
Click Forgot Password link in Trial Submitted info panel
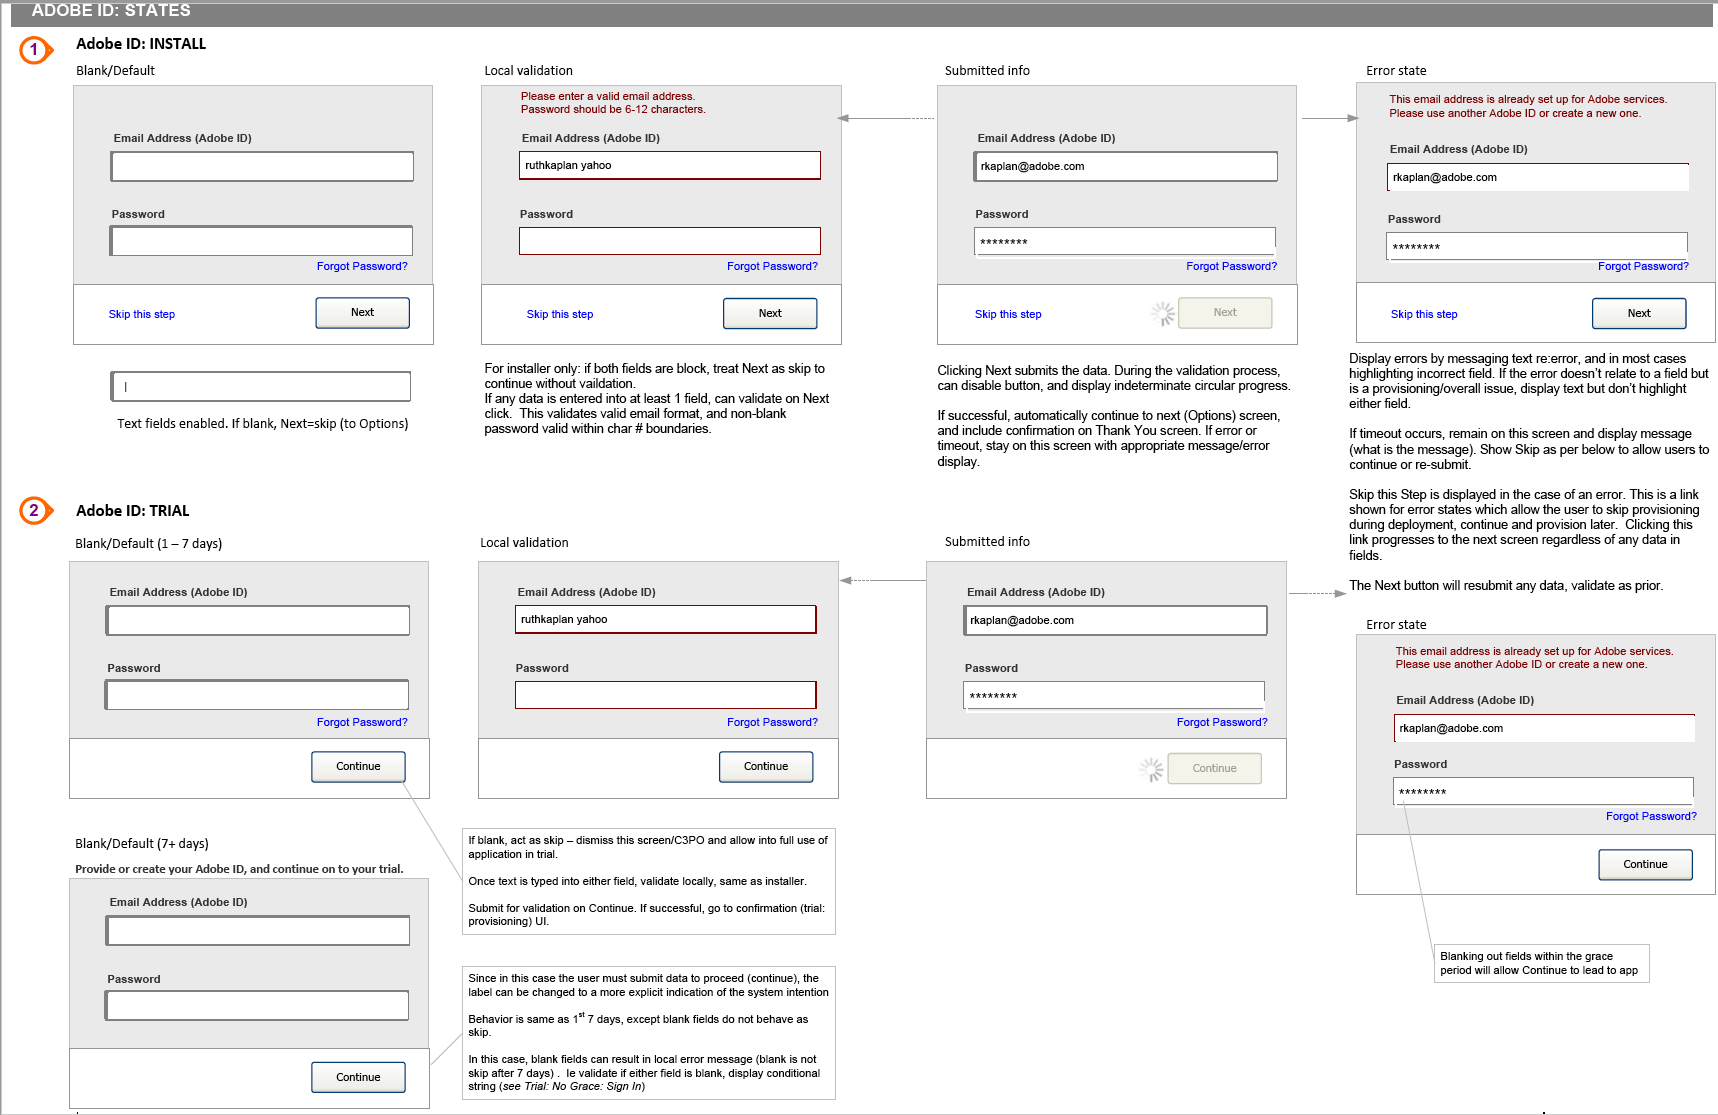pos(1222,722)
